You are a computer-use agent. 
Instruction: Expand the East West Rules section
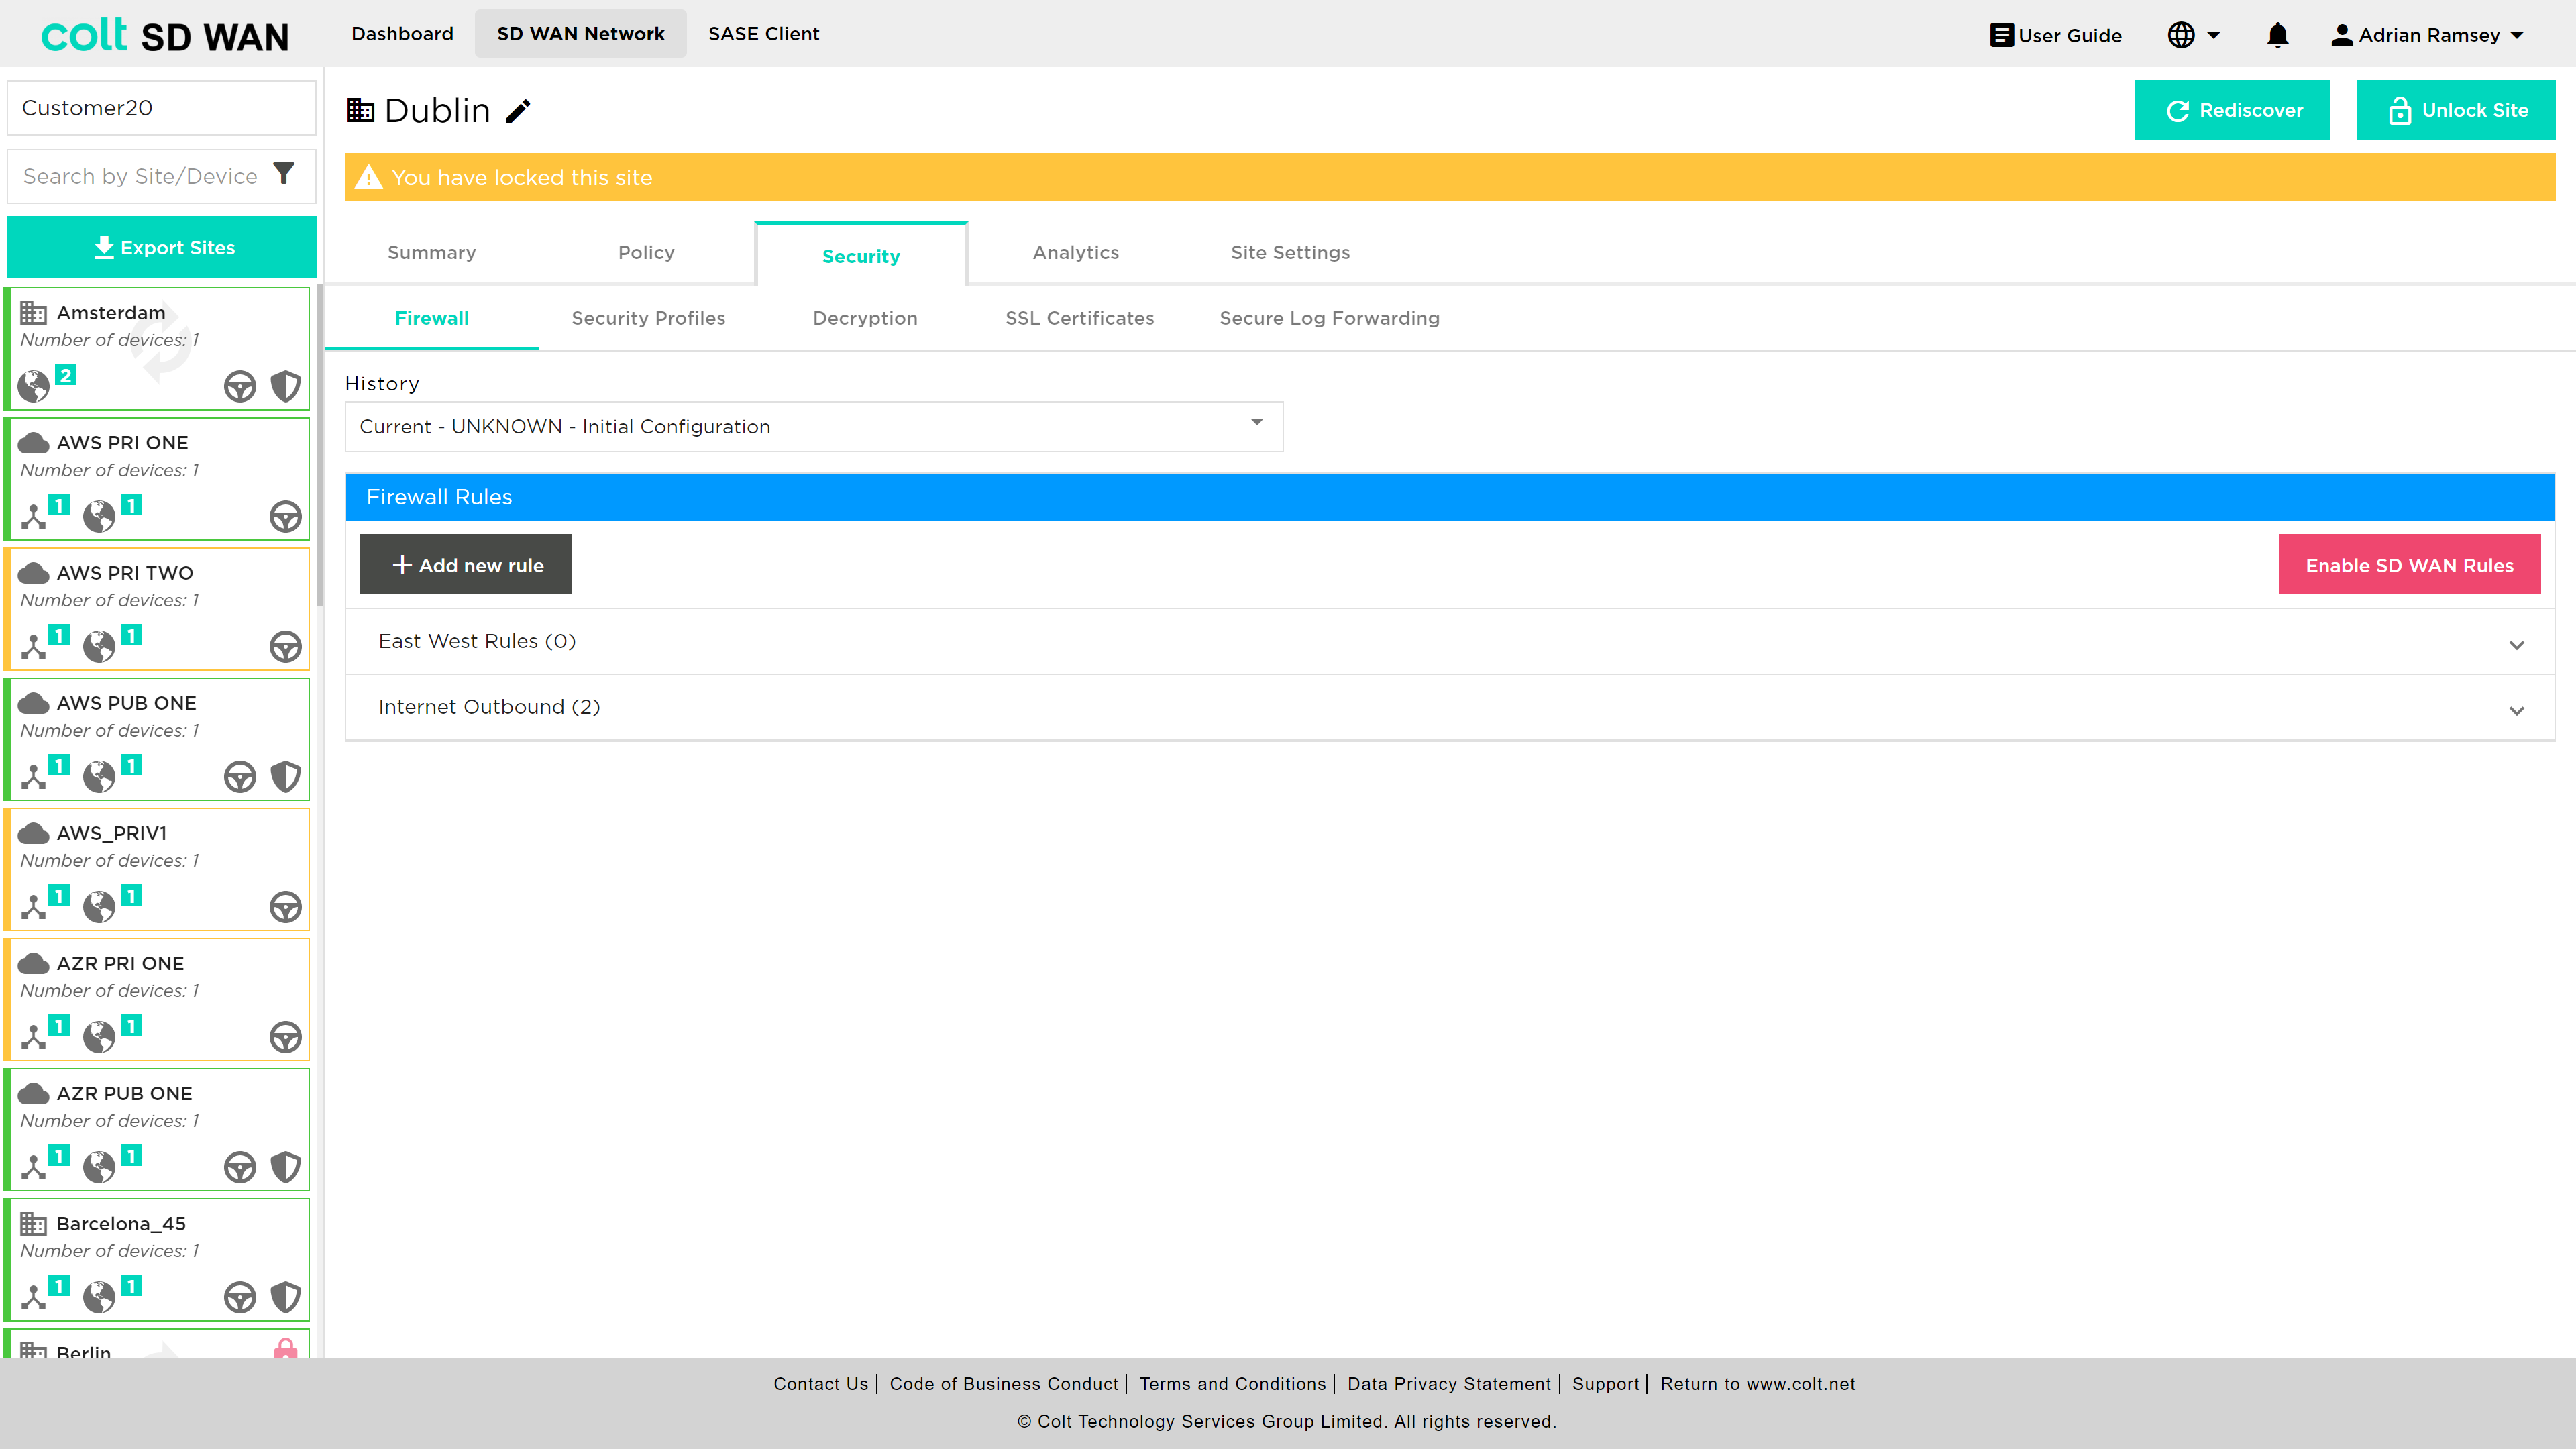pos(1450,642)
